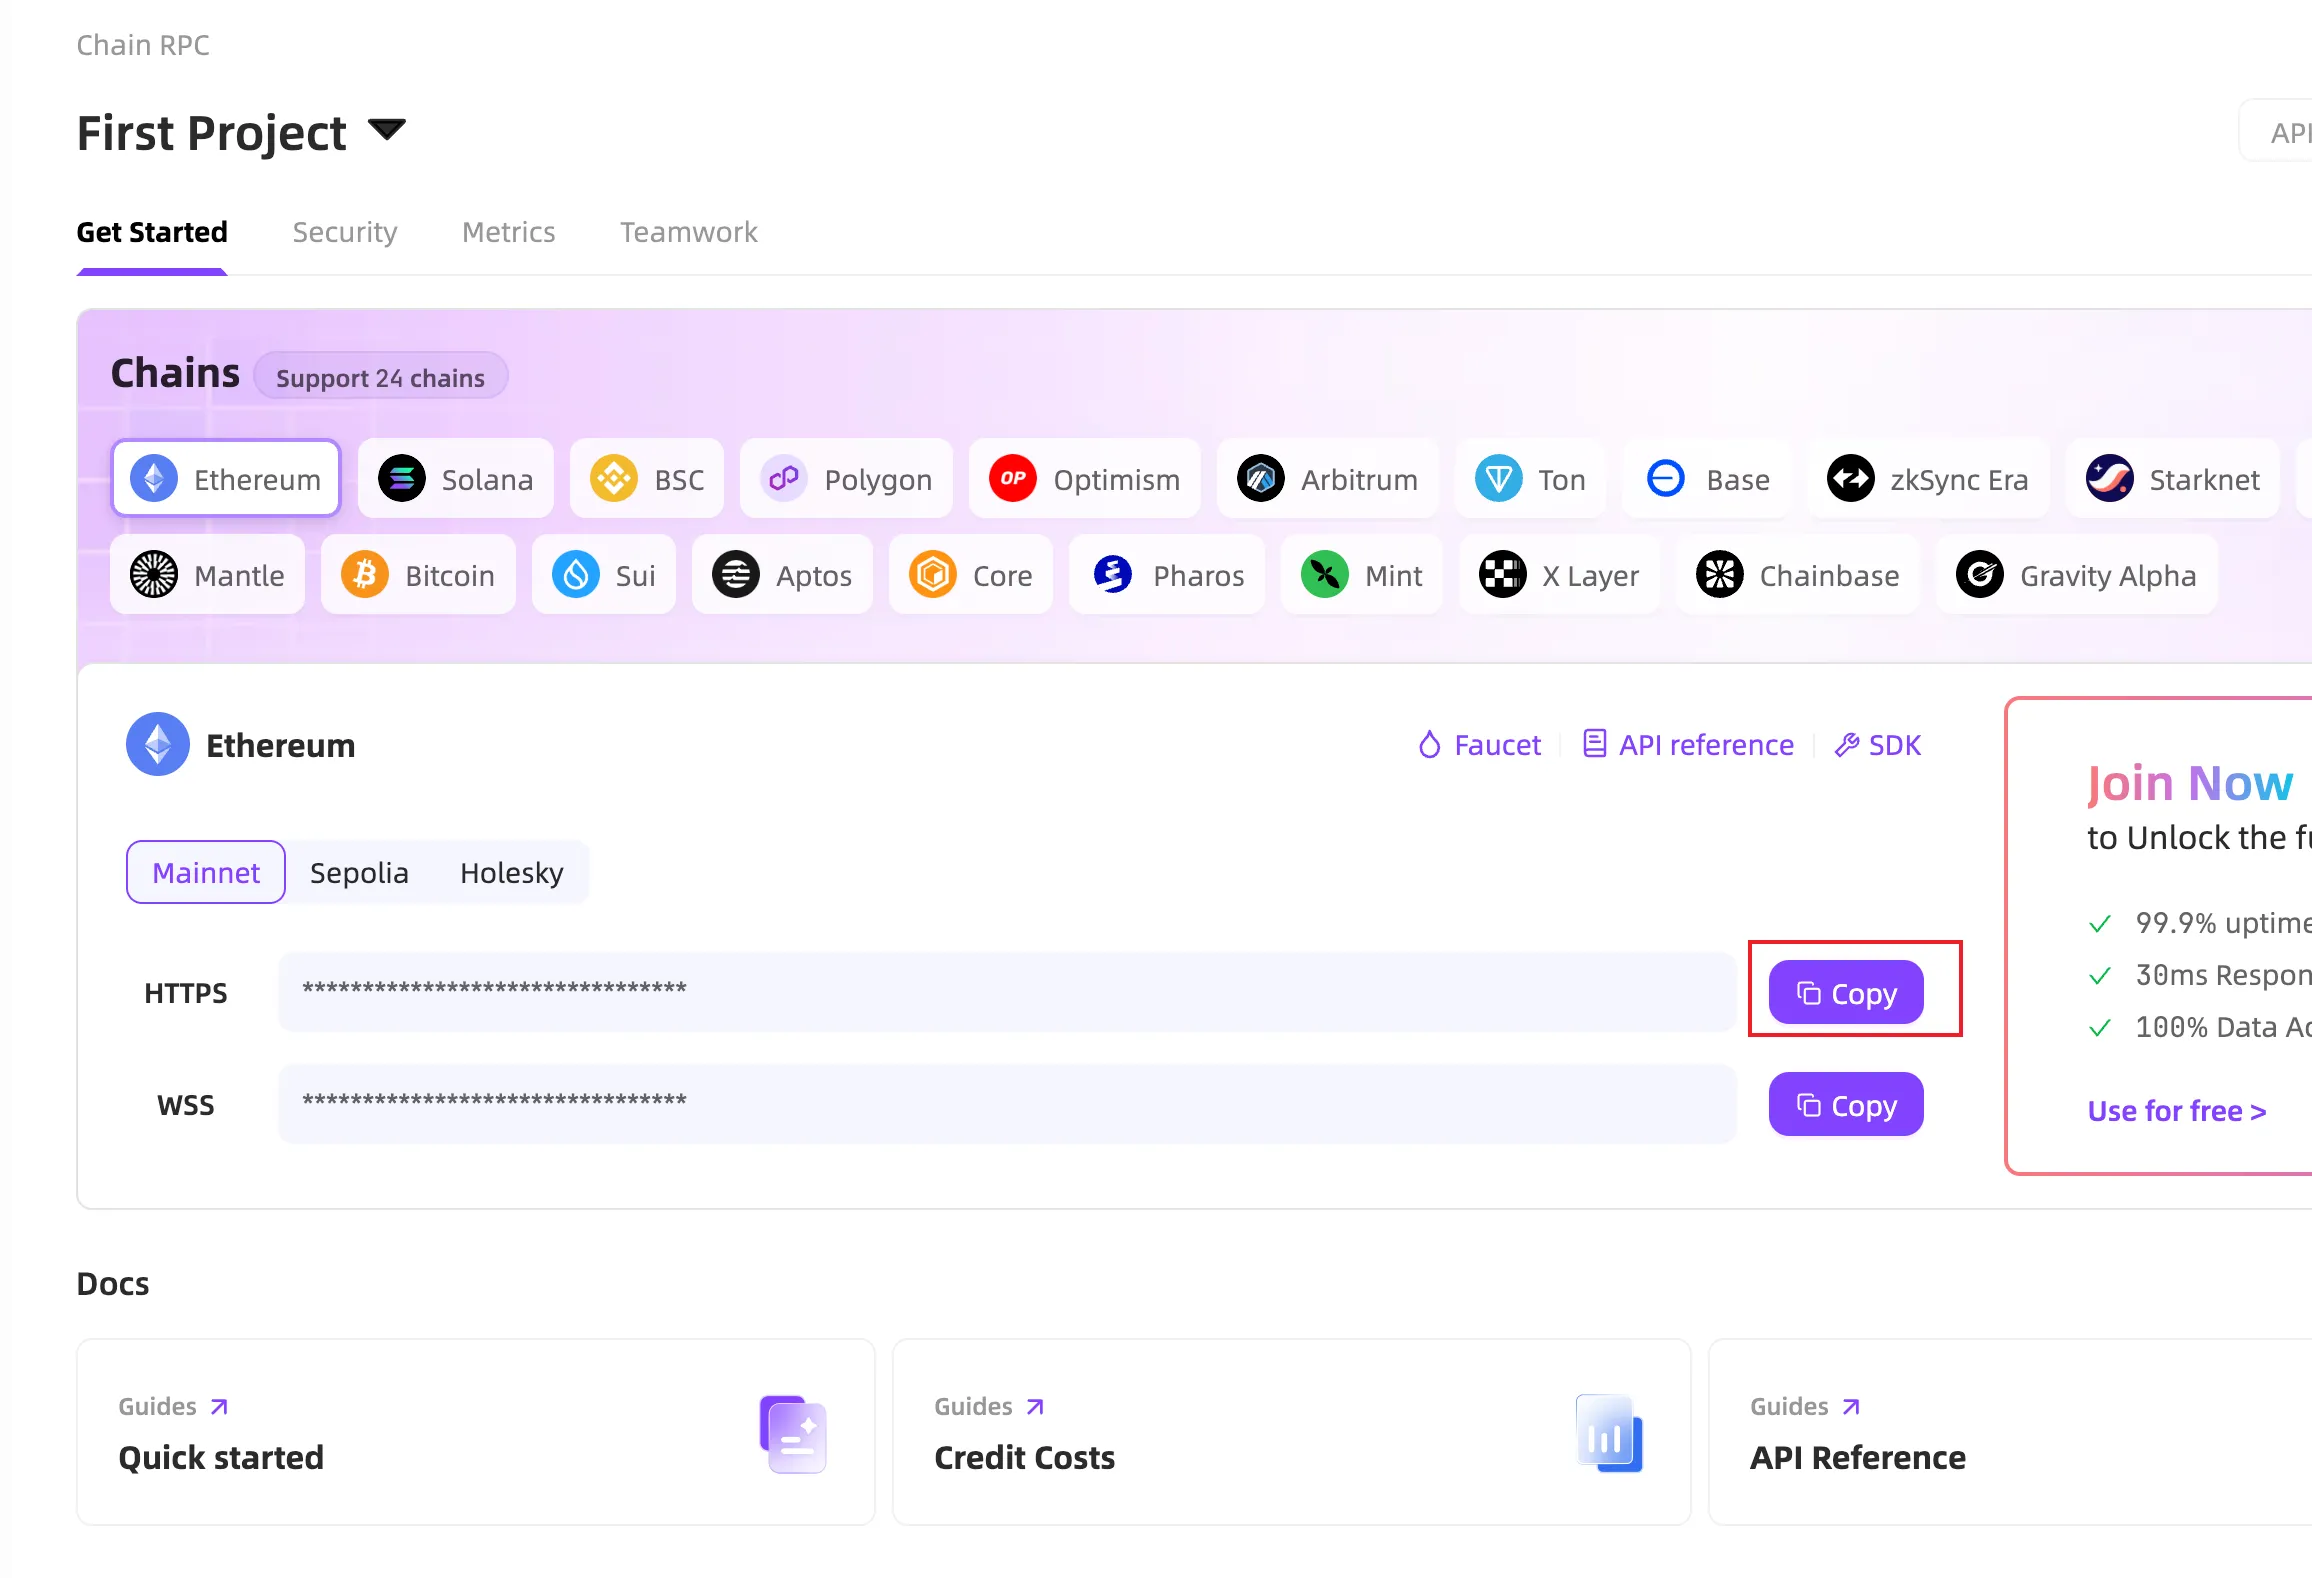Pick the Pharos chain
Screen dimensions: 2312x1578
tap(1167, 575)
